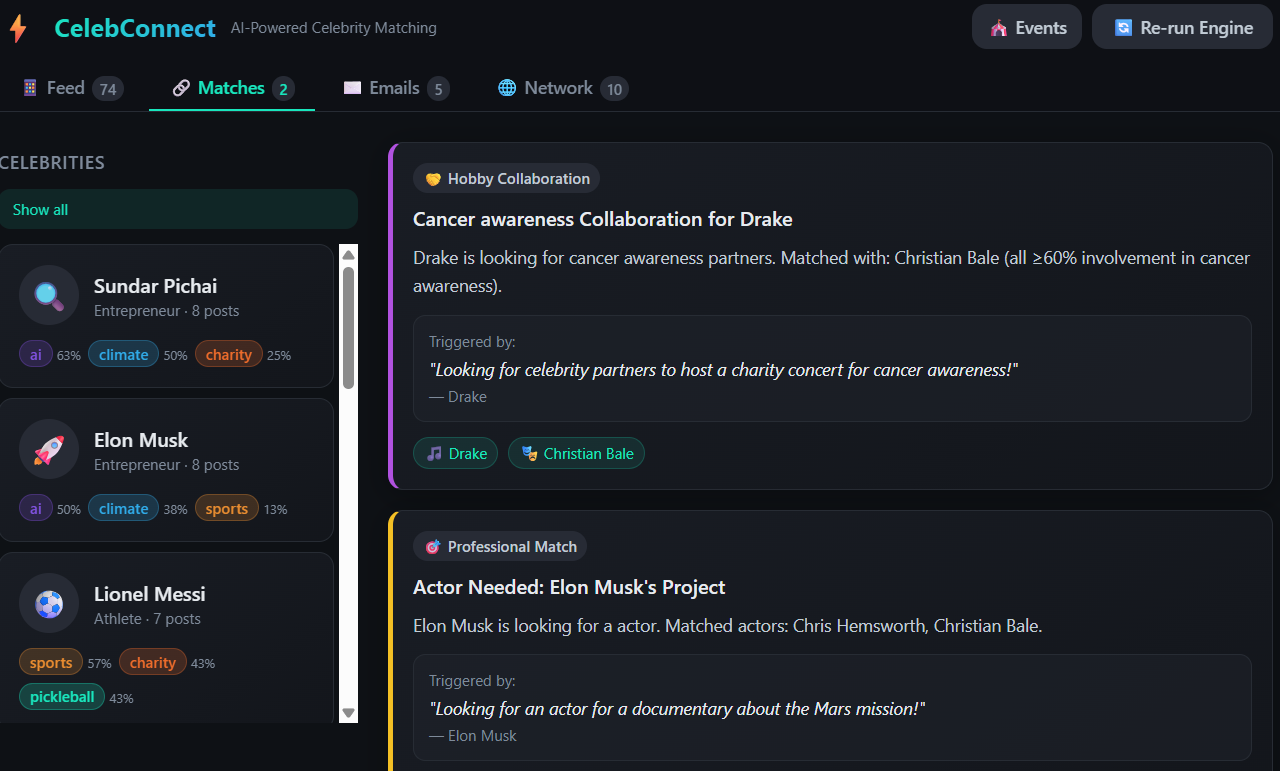1280x771 pixels.
Task: Click the link icon on Matches tab
Action: click(x=181, y=88)
